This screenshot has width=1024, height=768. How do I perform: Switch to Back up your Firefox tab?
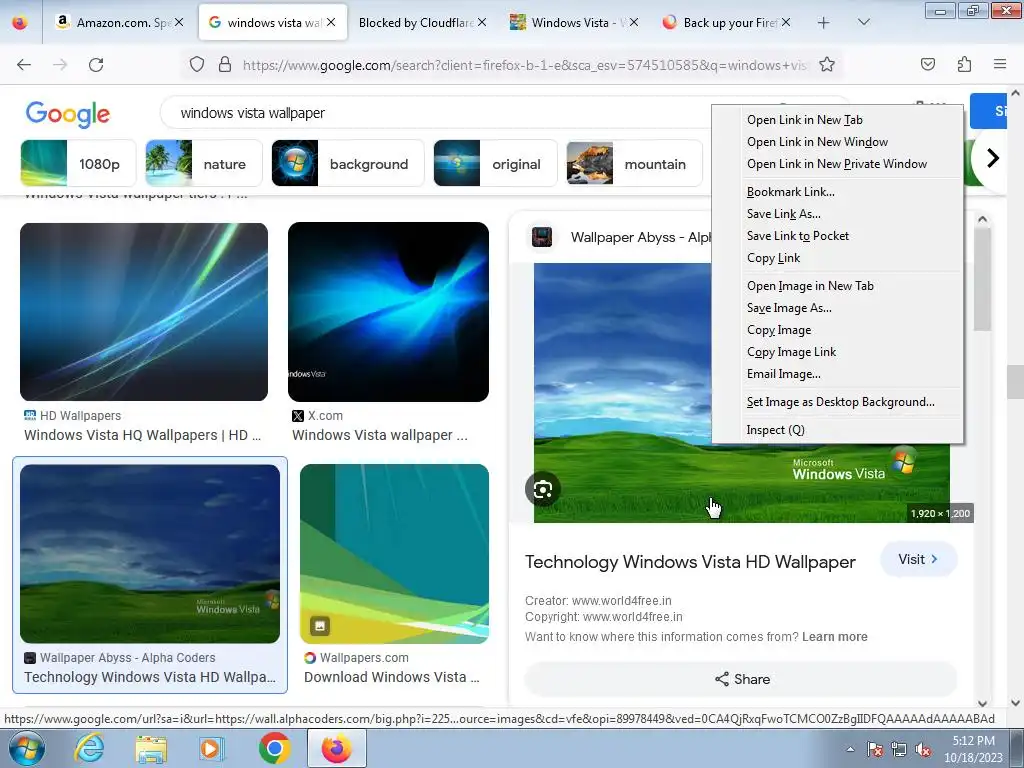(726, 22)
